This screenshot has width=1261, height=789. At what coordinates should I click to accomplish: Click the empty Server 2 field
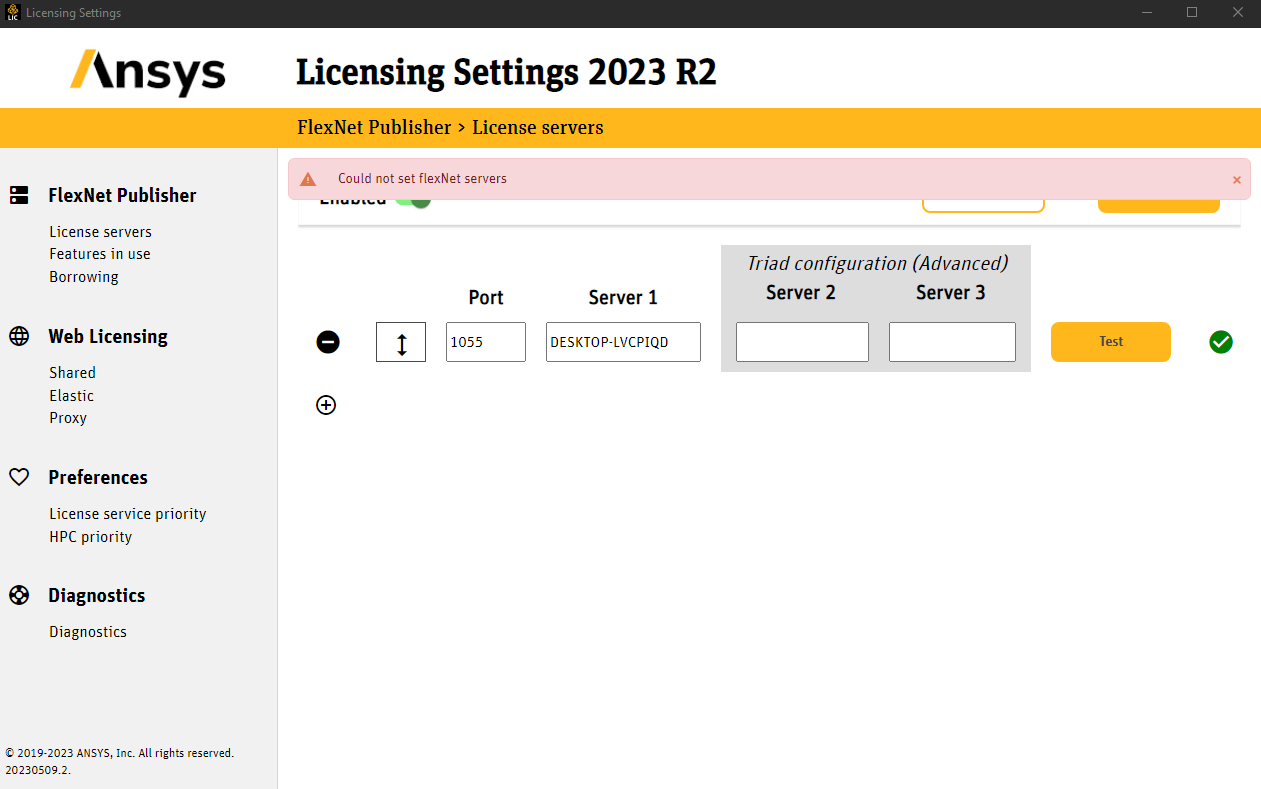(x=802, y=342)
